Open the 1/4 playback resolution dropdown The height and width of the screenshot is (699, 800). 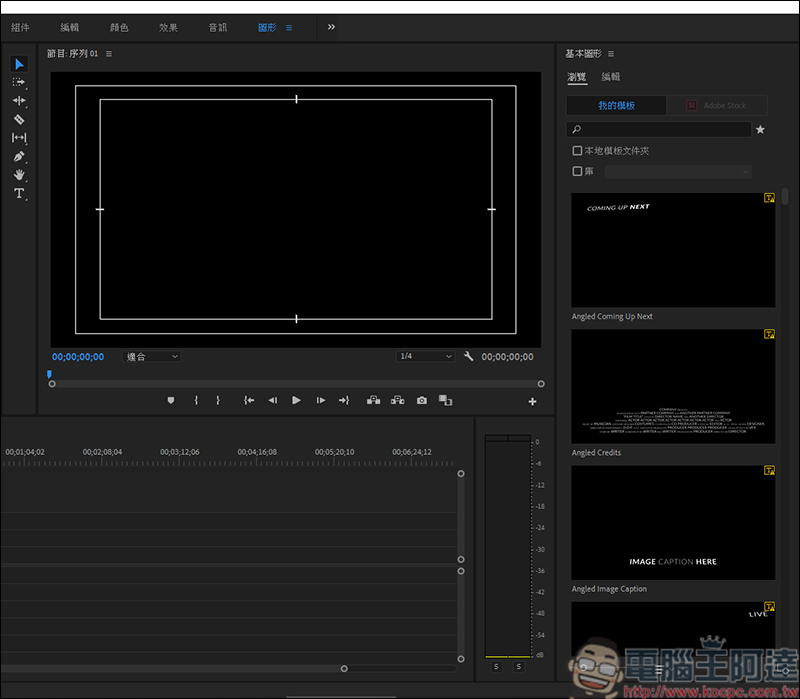426,356
